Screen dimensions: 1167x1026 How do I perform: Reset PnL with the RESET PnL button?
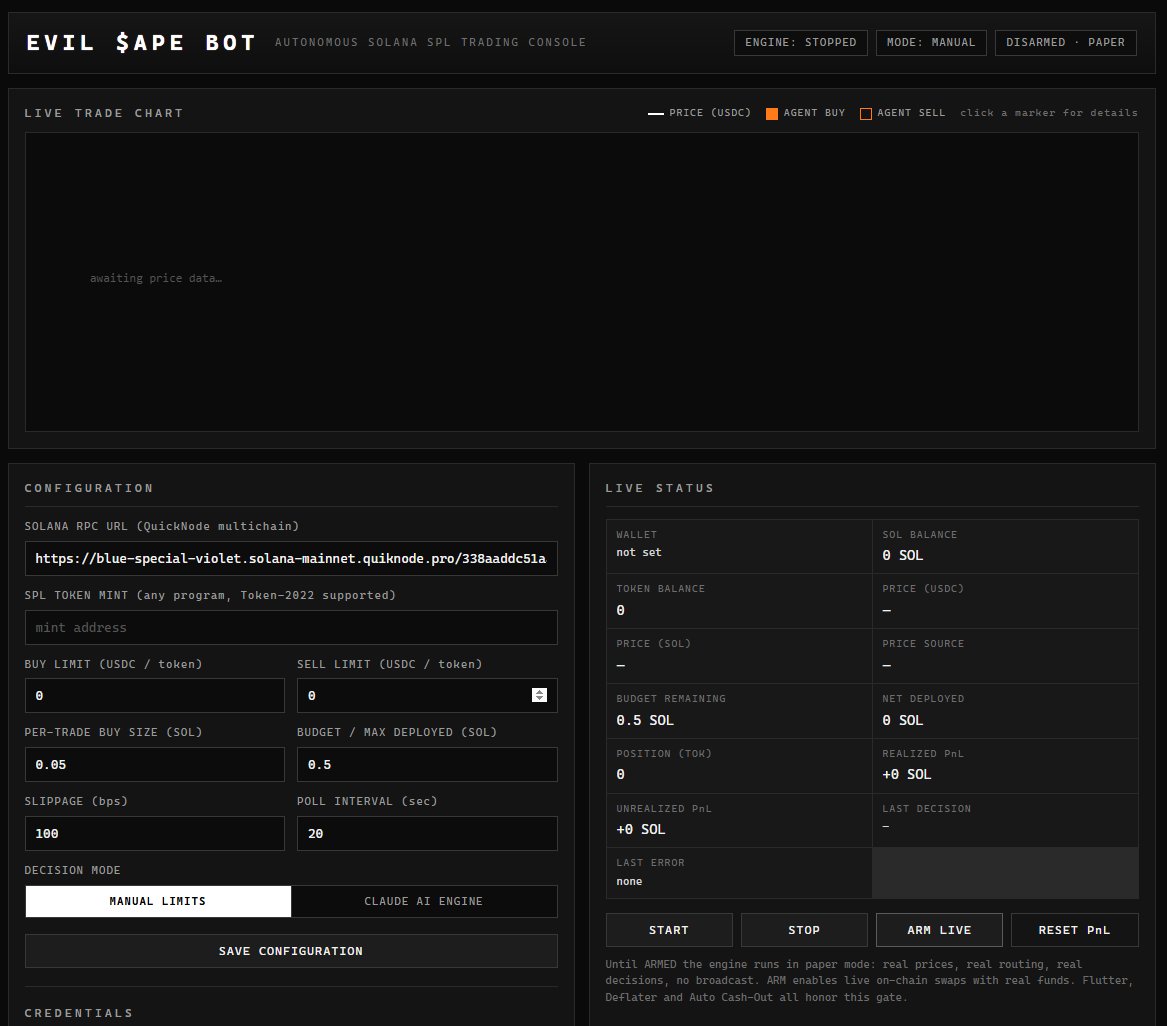pyautogui.click(x=1074, y=929)
